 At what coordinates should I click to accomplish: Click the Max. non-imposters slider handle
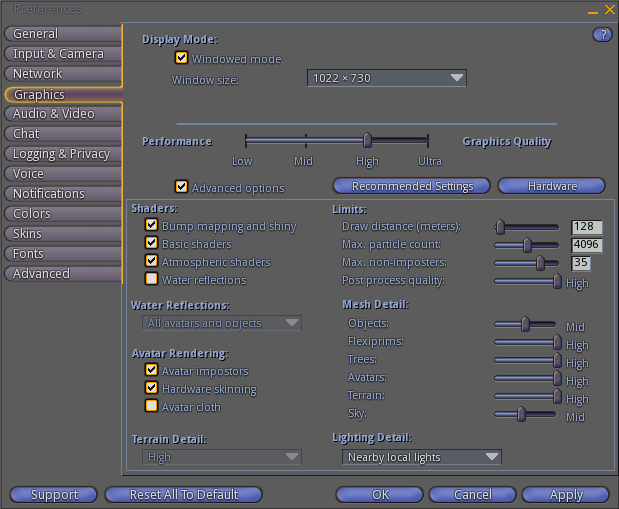pos(540,263)
